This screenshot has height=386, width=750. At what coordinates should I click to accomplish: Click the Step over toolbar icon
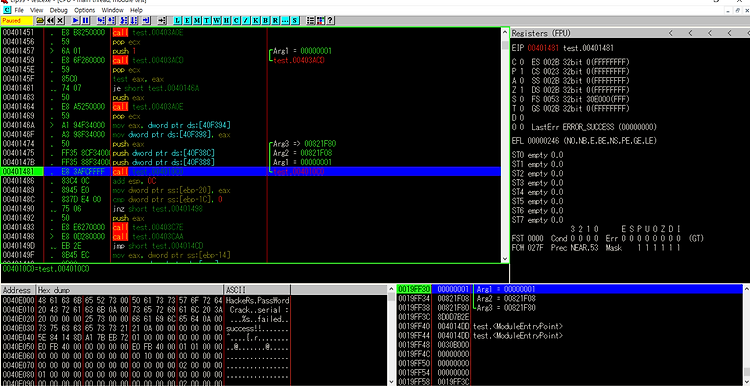click(111, 21)
